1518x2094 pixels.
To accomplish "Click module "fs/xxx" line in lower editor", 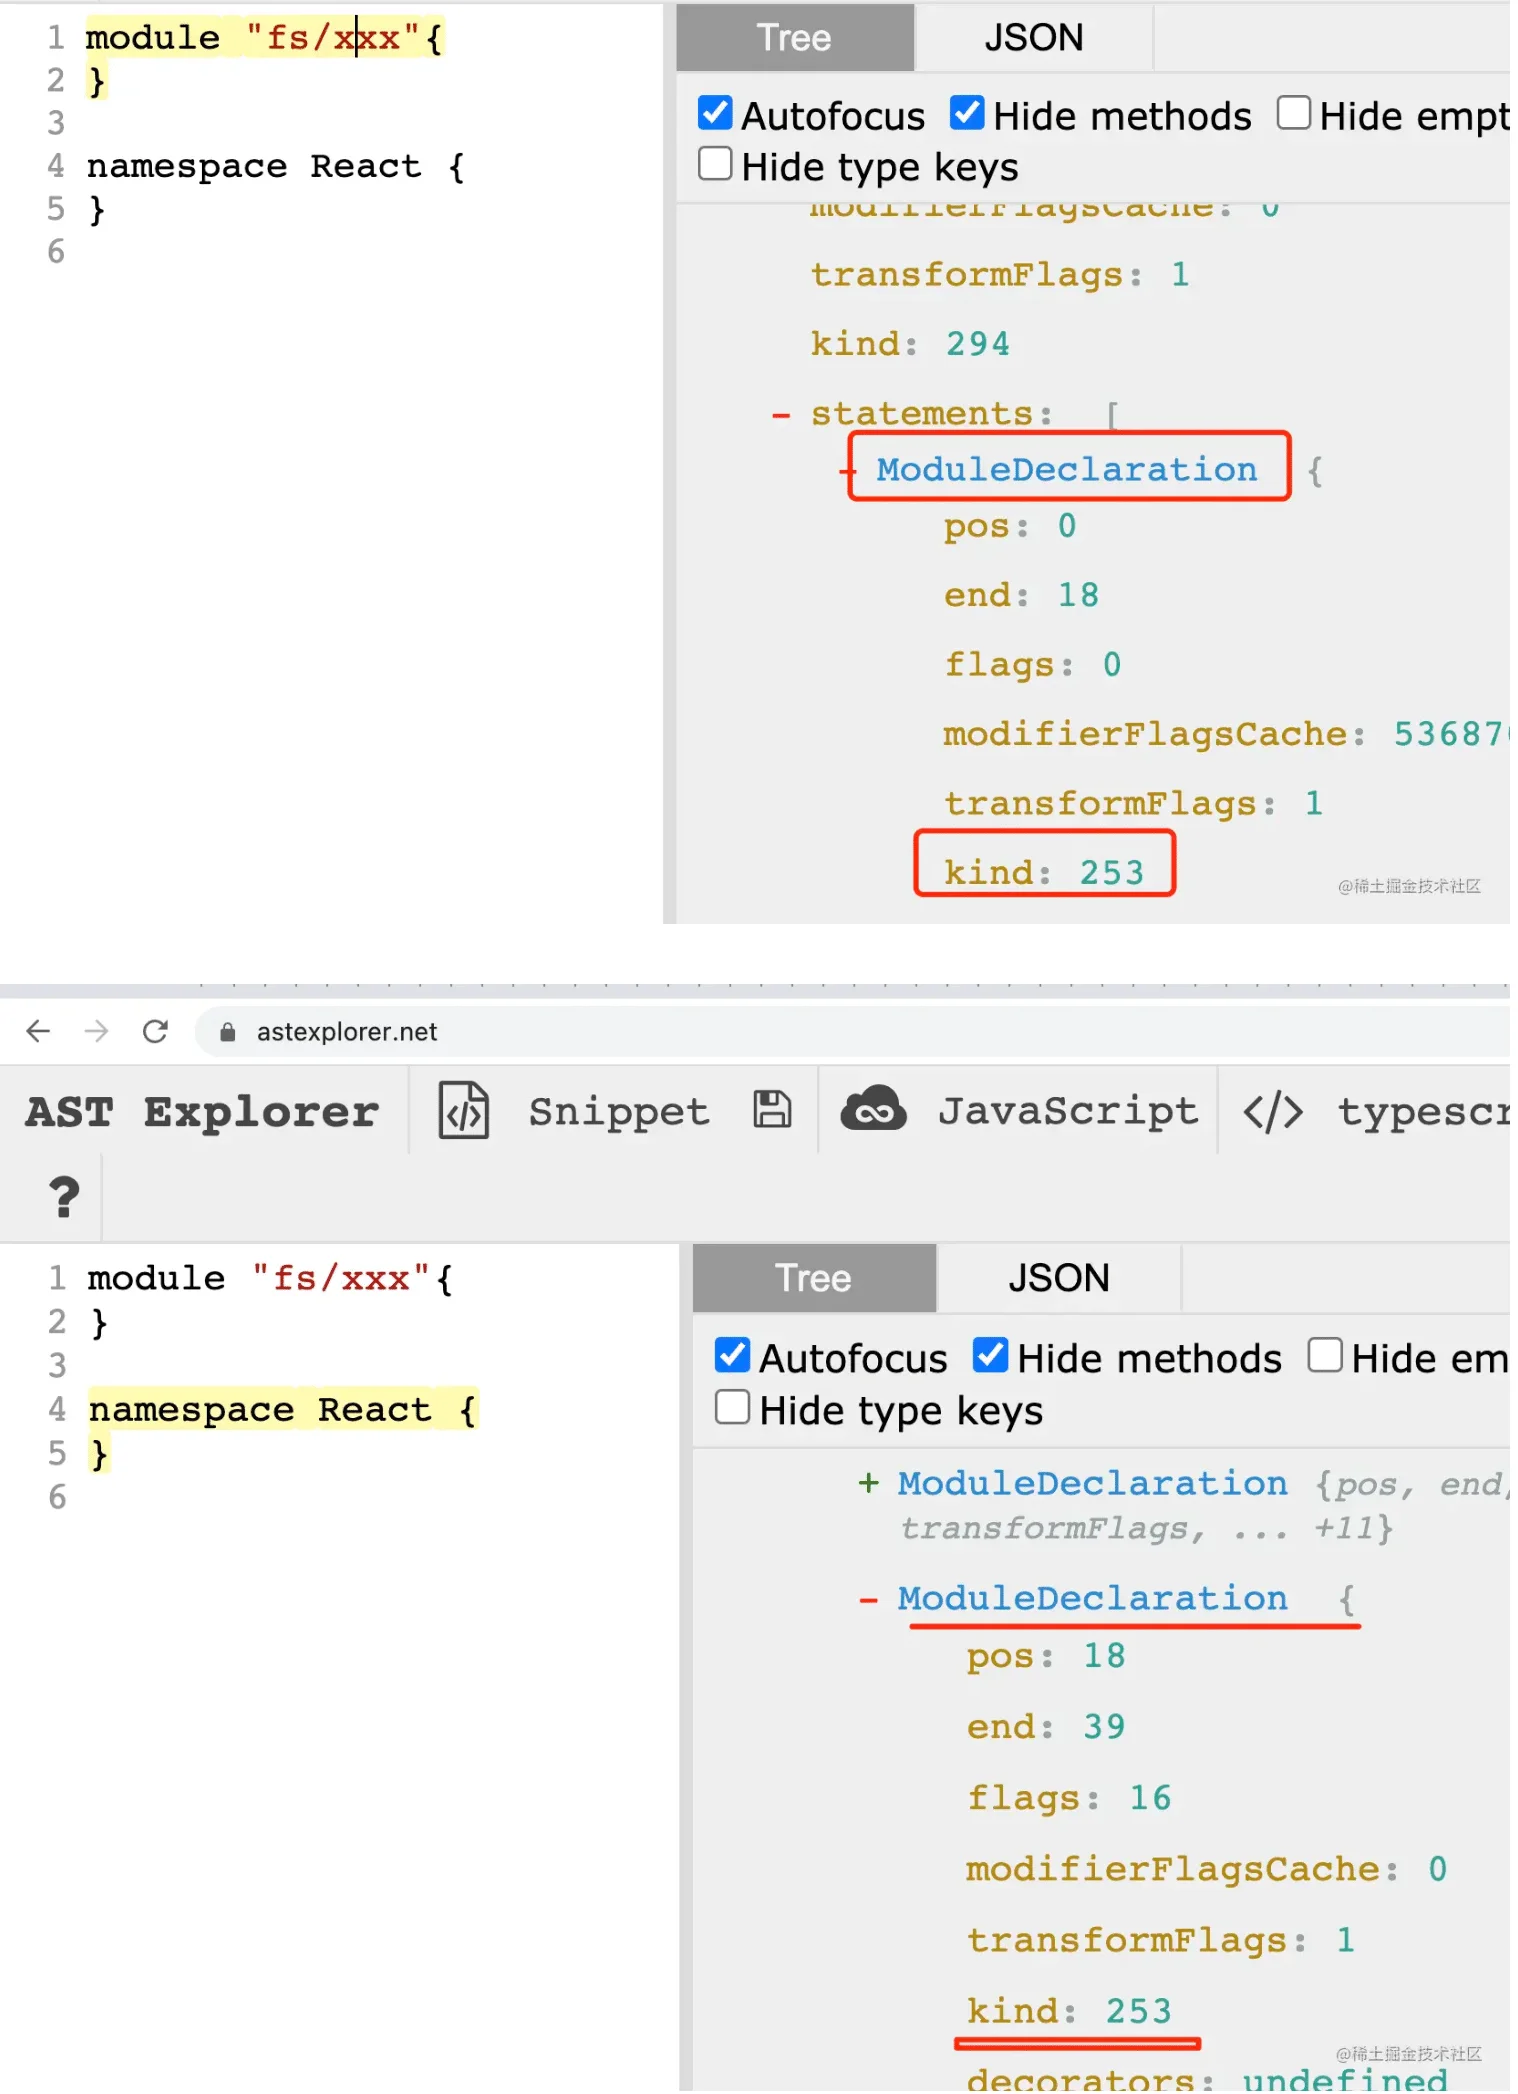I will (271, 1278).
